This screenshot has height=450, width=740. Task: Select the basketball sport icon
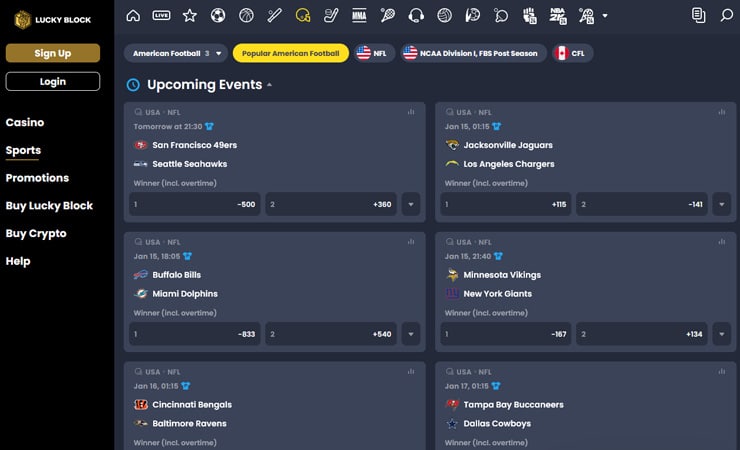coord(246,16)
